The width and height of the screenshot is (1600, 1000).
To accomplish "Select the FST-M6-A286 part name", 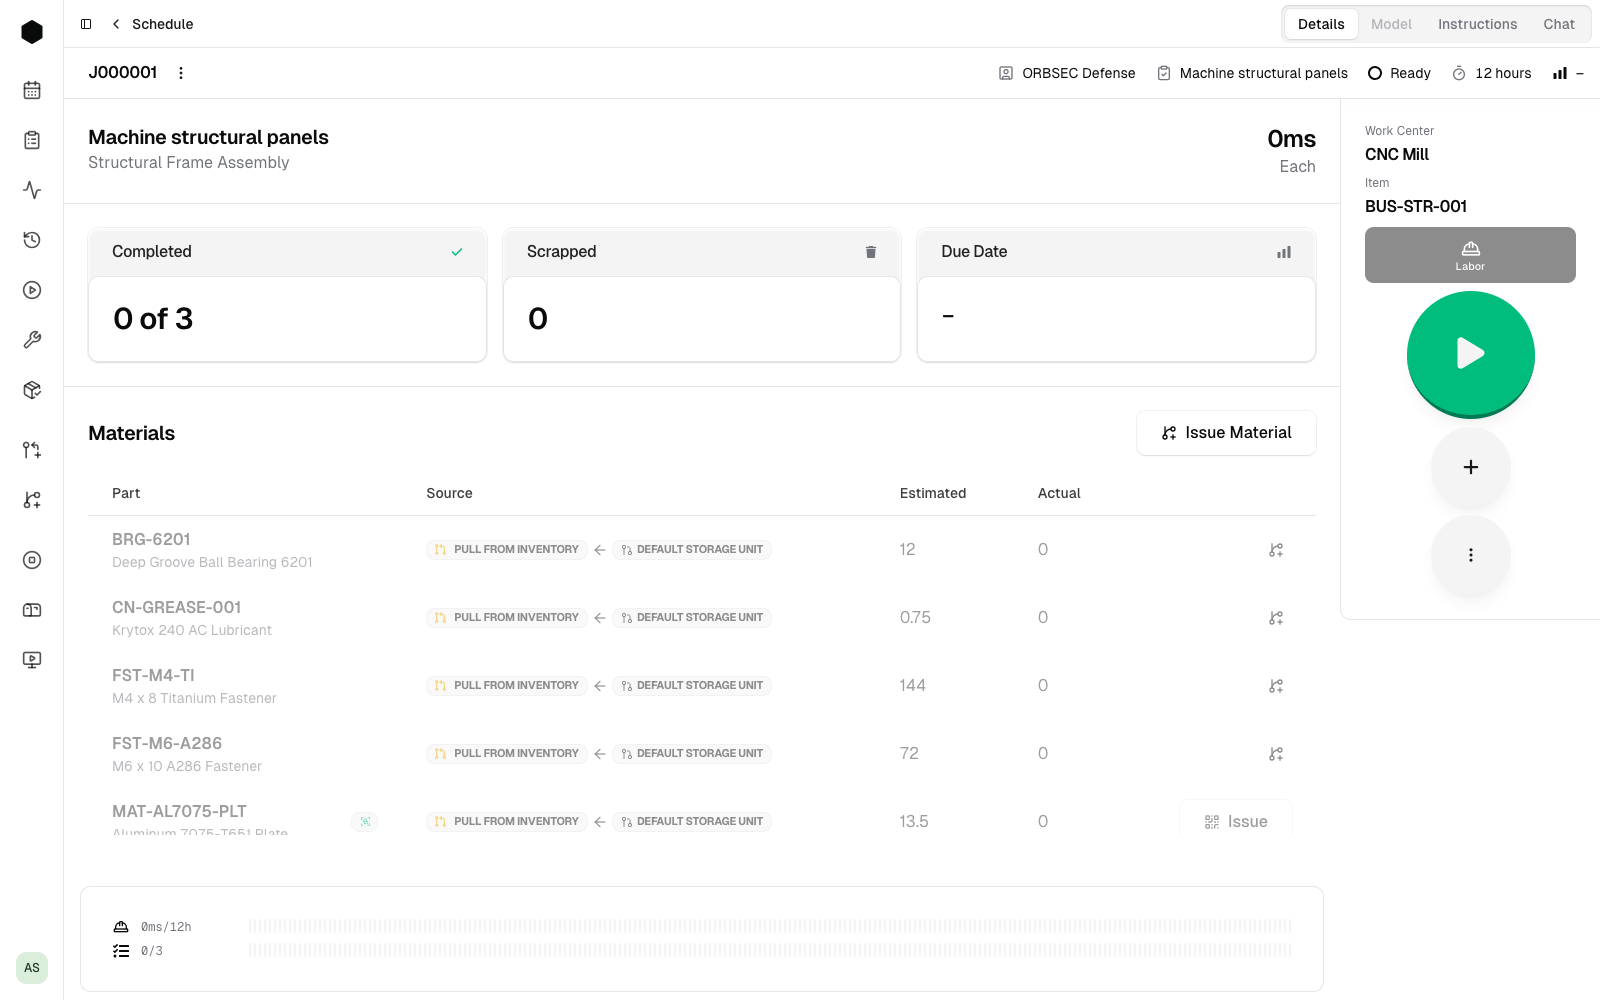I will 167,743.
